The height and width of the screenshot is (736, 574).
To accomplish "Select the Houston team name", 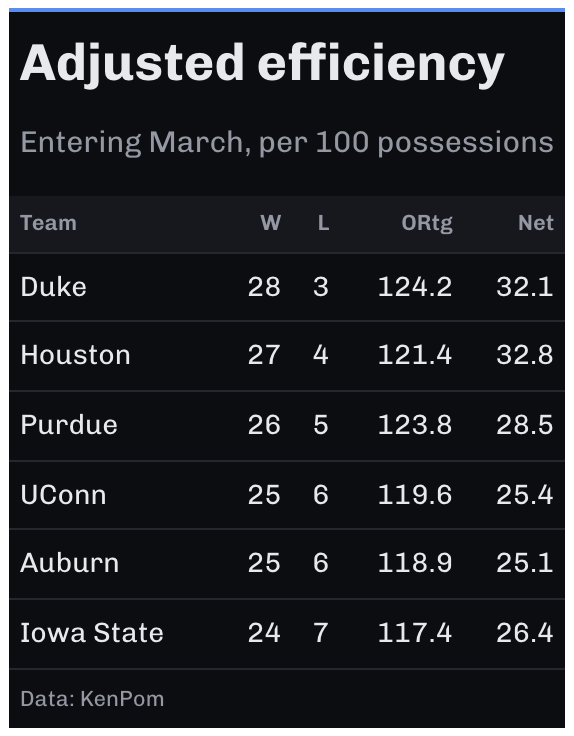I will point(75,355).
